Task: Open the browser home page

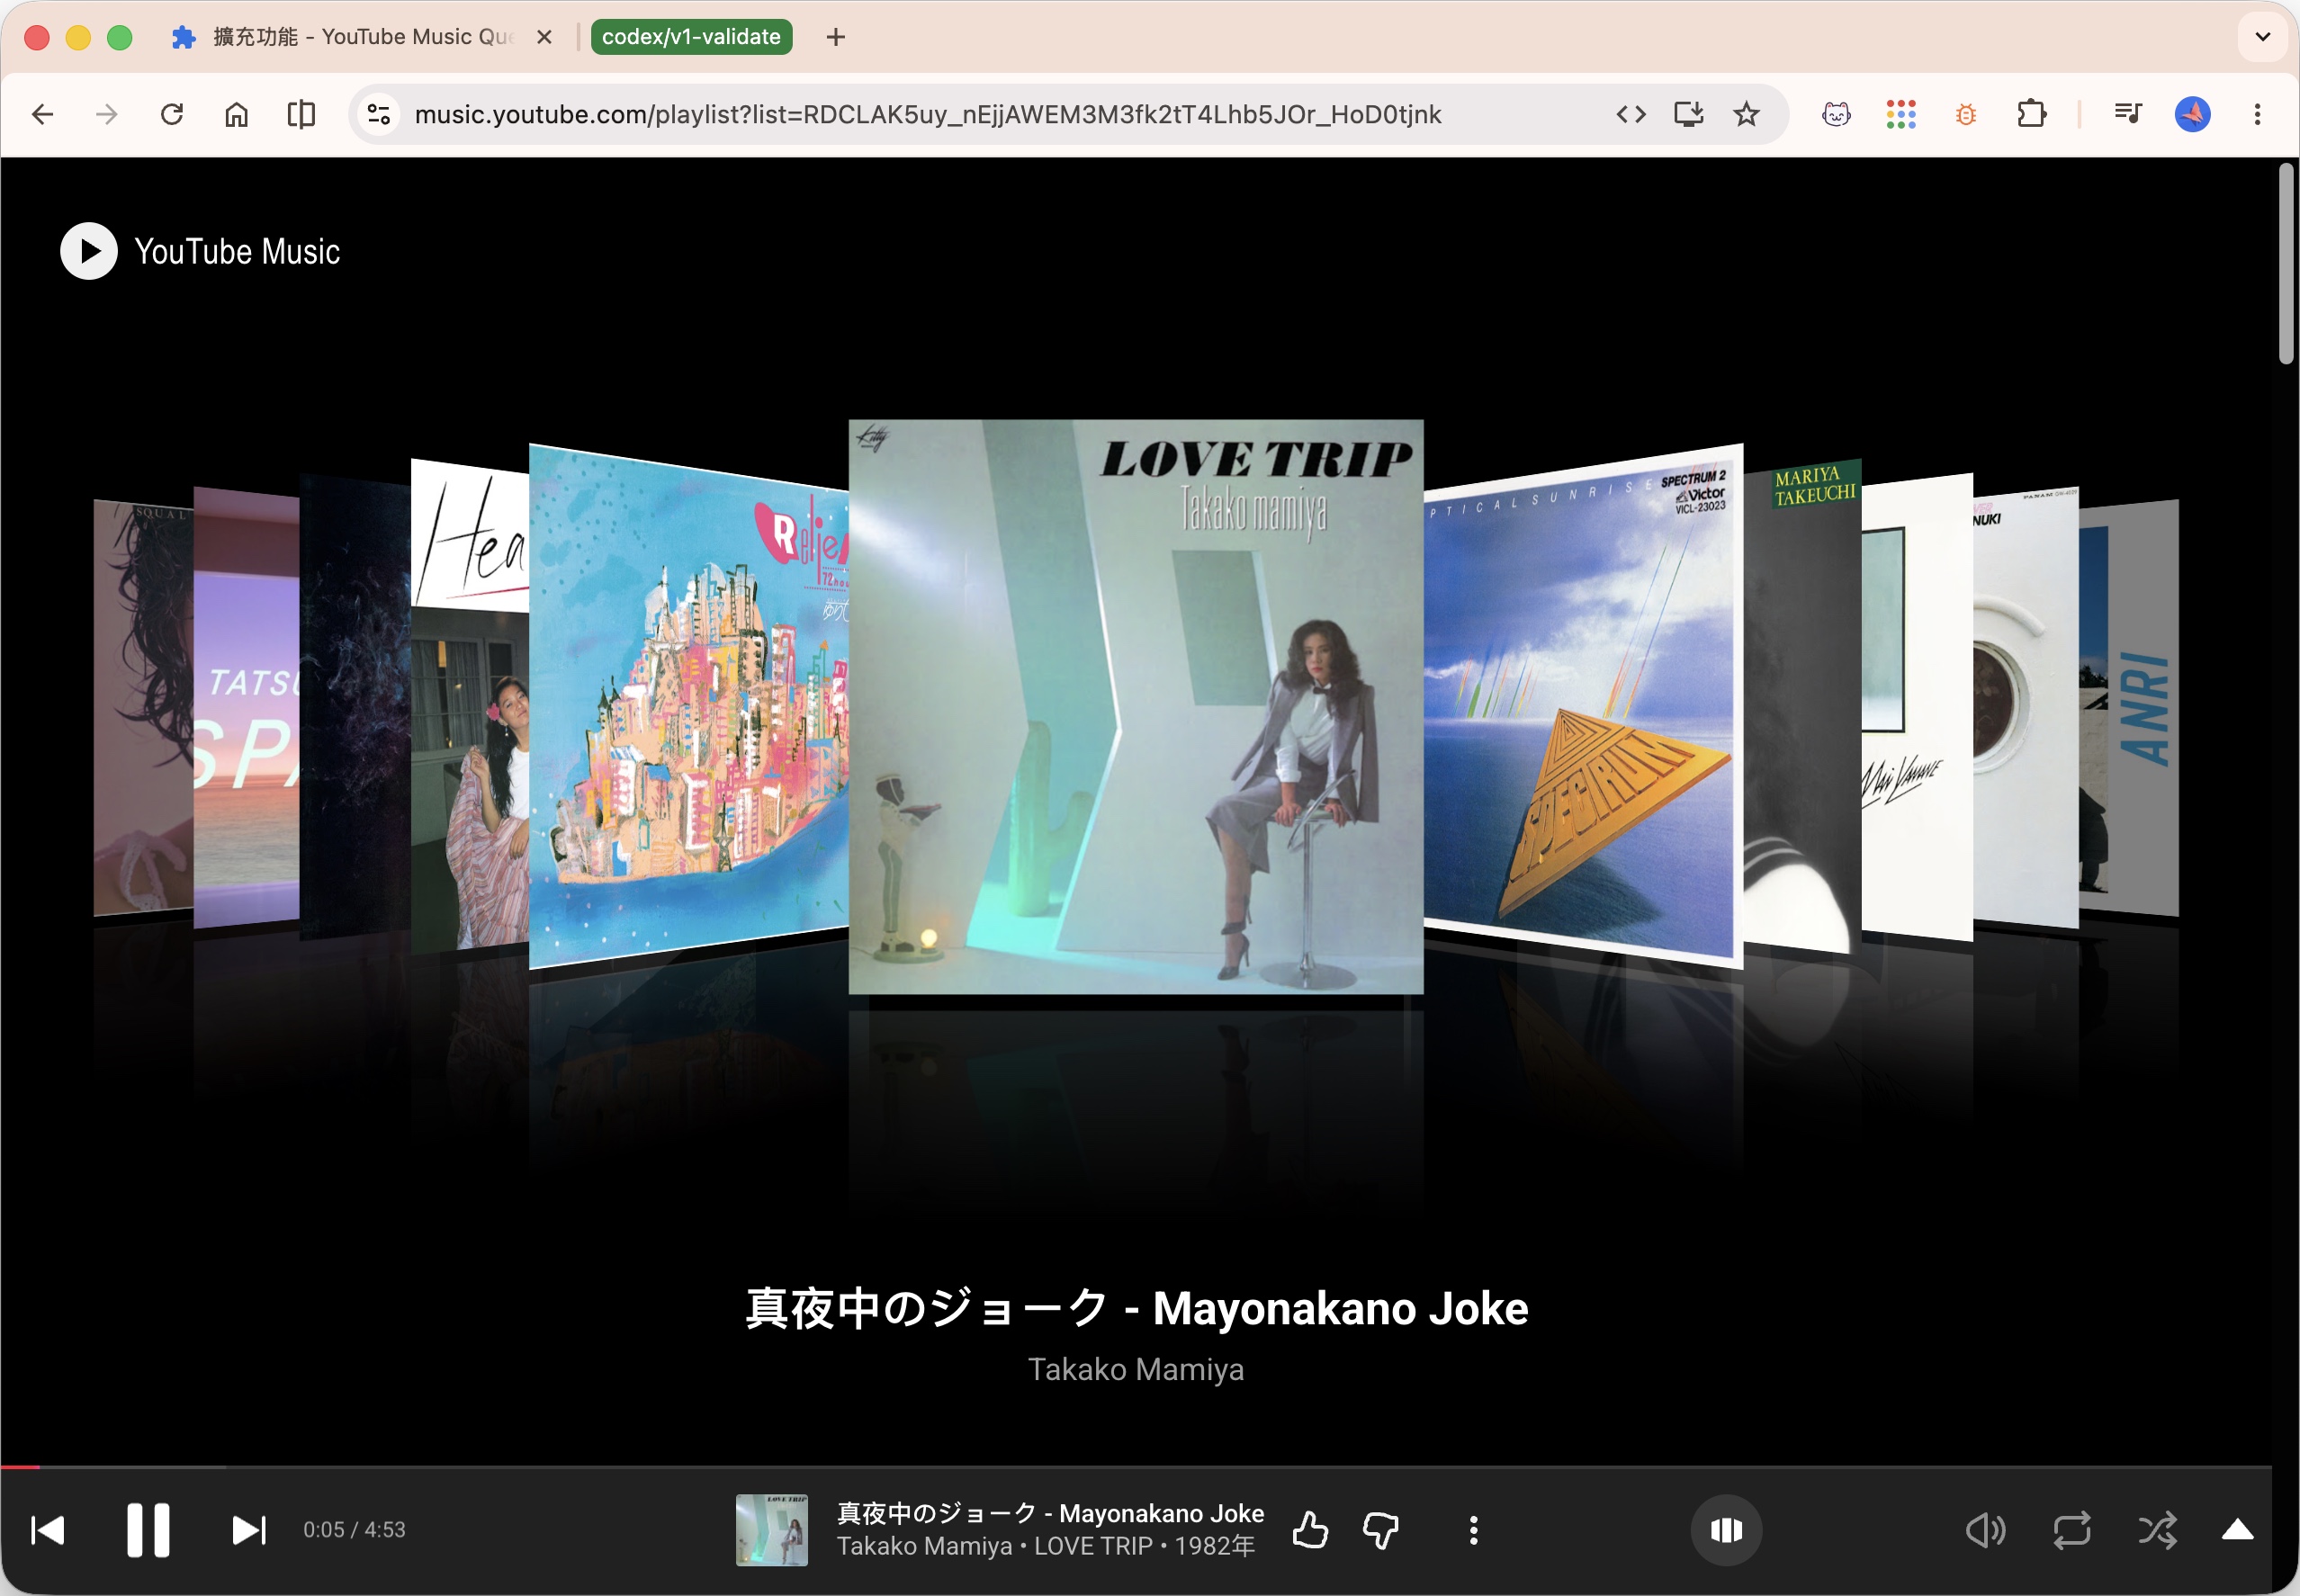Action: [236, 114]
